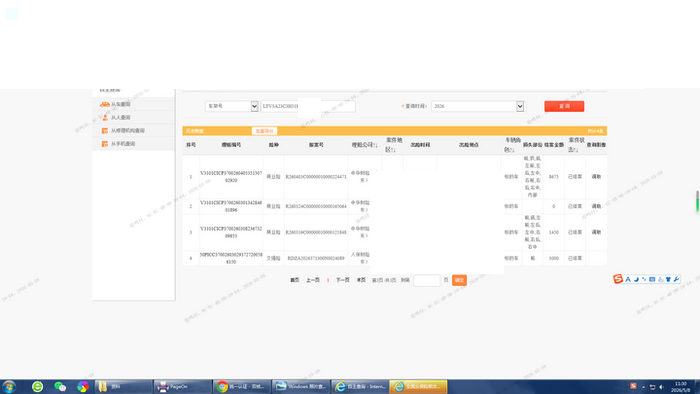The height and width of the screenshot is (394, 700).
Task: Open the 从车查询 car query item
Action: [121, 104]
